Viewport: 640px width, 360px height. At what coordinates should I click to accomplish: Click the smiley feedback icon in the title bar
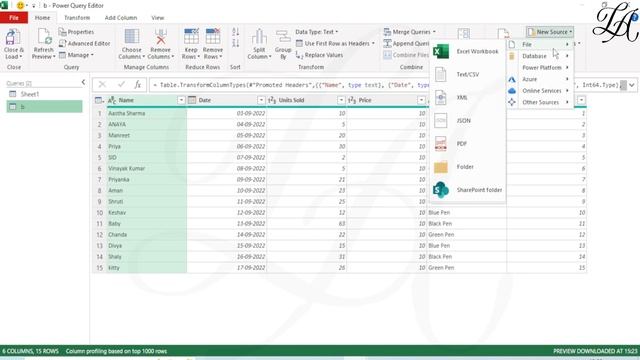click(20, 5)
